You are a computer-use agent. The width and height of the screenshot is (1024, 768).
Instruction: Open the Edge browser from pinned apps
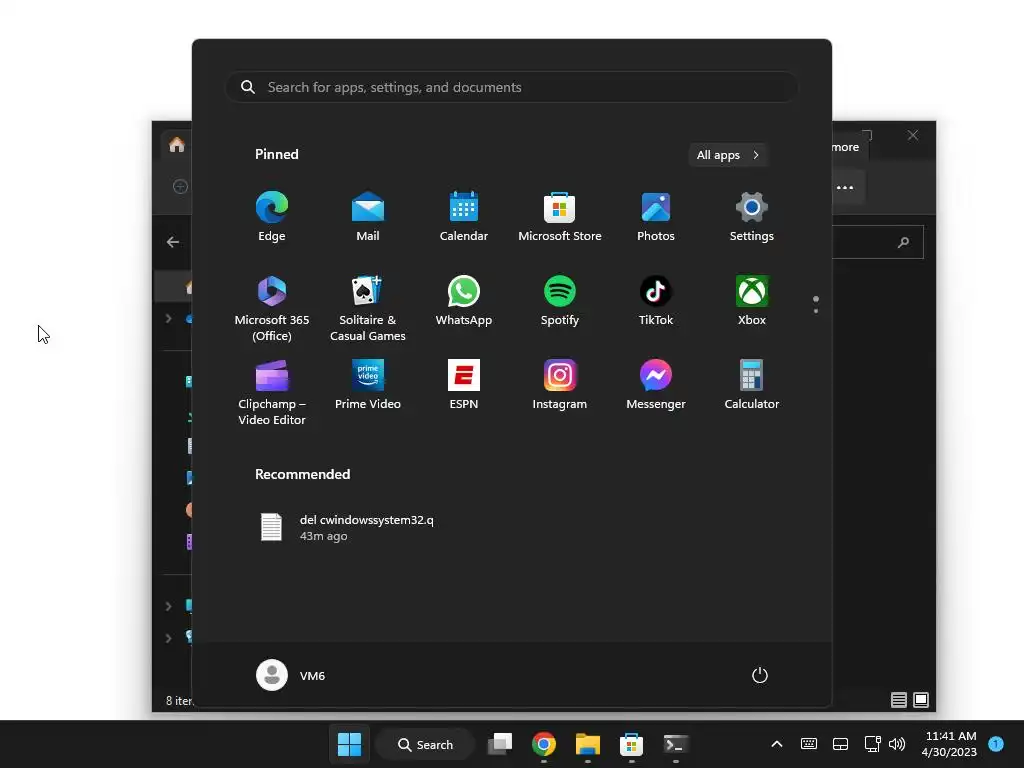[x=272, y=217]
